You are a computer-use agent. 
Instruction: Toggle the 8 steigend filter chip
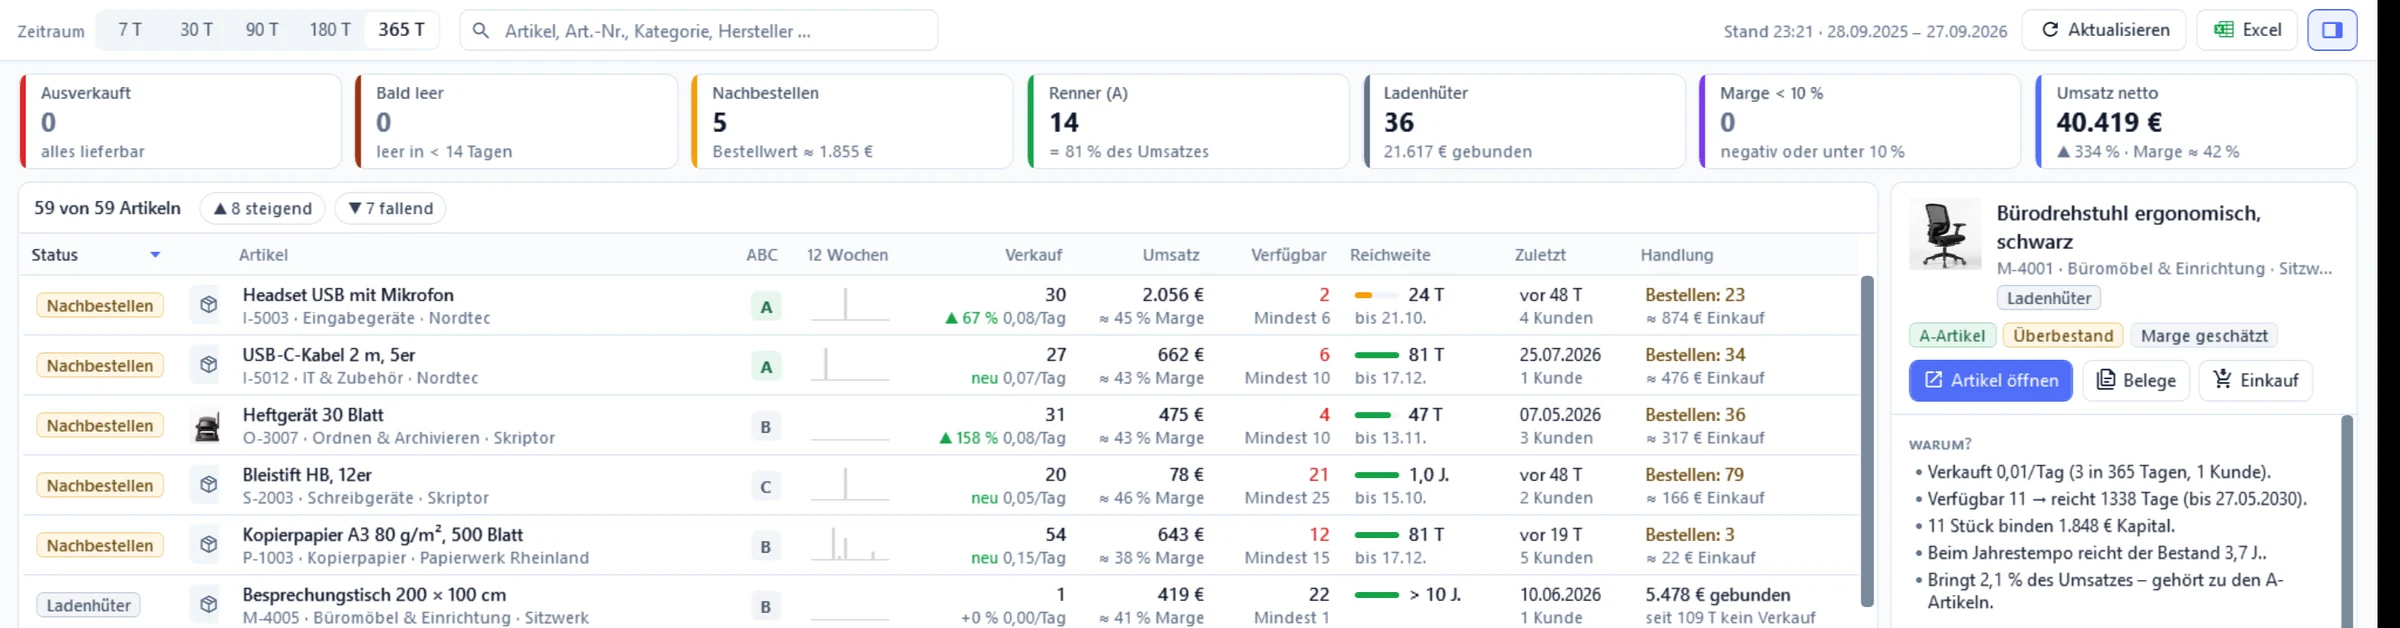(263, 208)
